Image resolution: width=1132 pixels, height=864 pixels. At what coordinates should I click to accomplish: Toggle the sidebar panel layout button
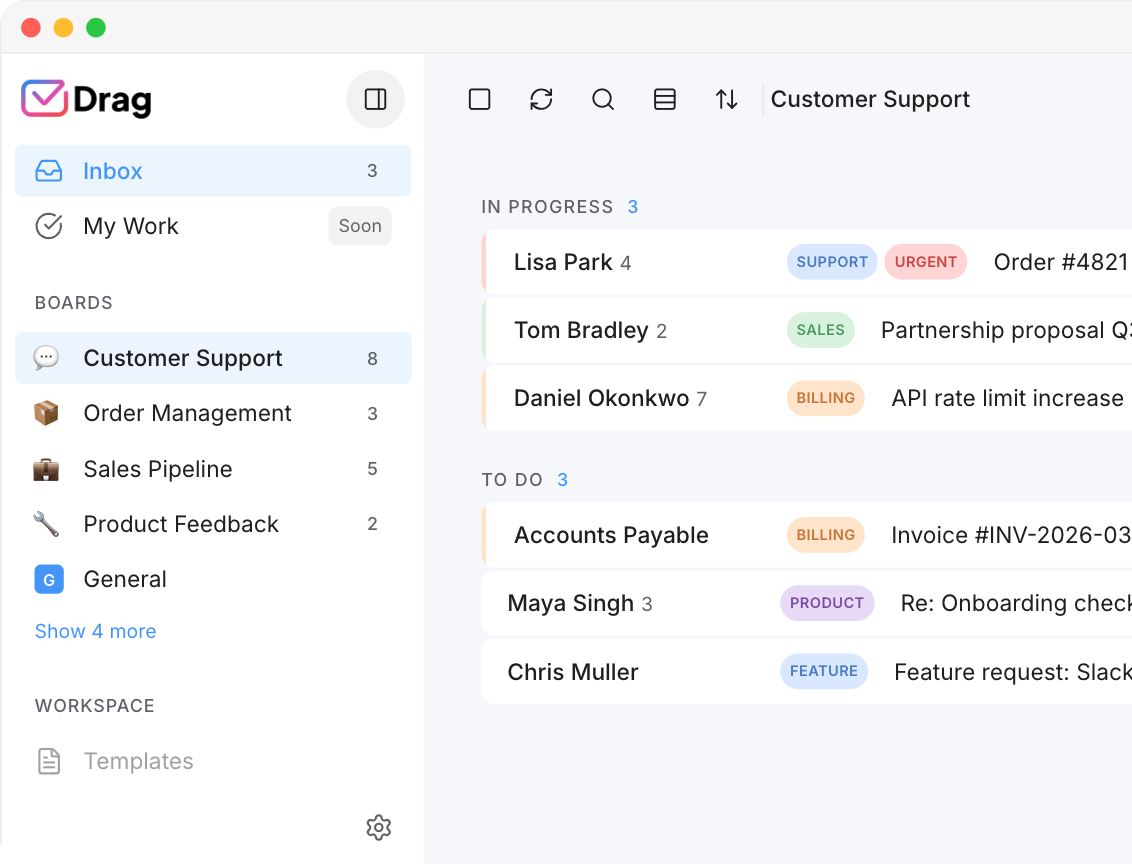point(375,99)
